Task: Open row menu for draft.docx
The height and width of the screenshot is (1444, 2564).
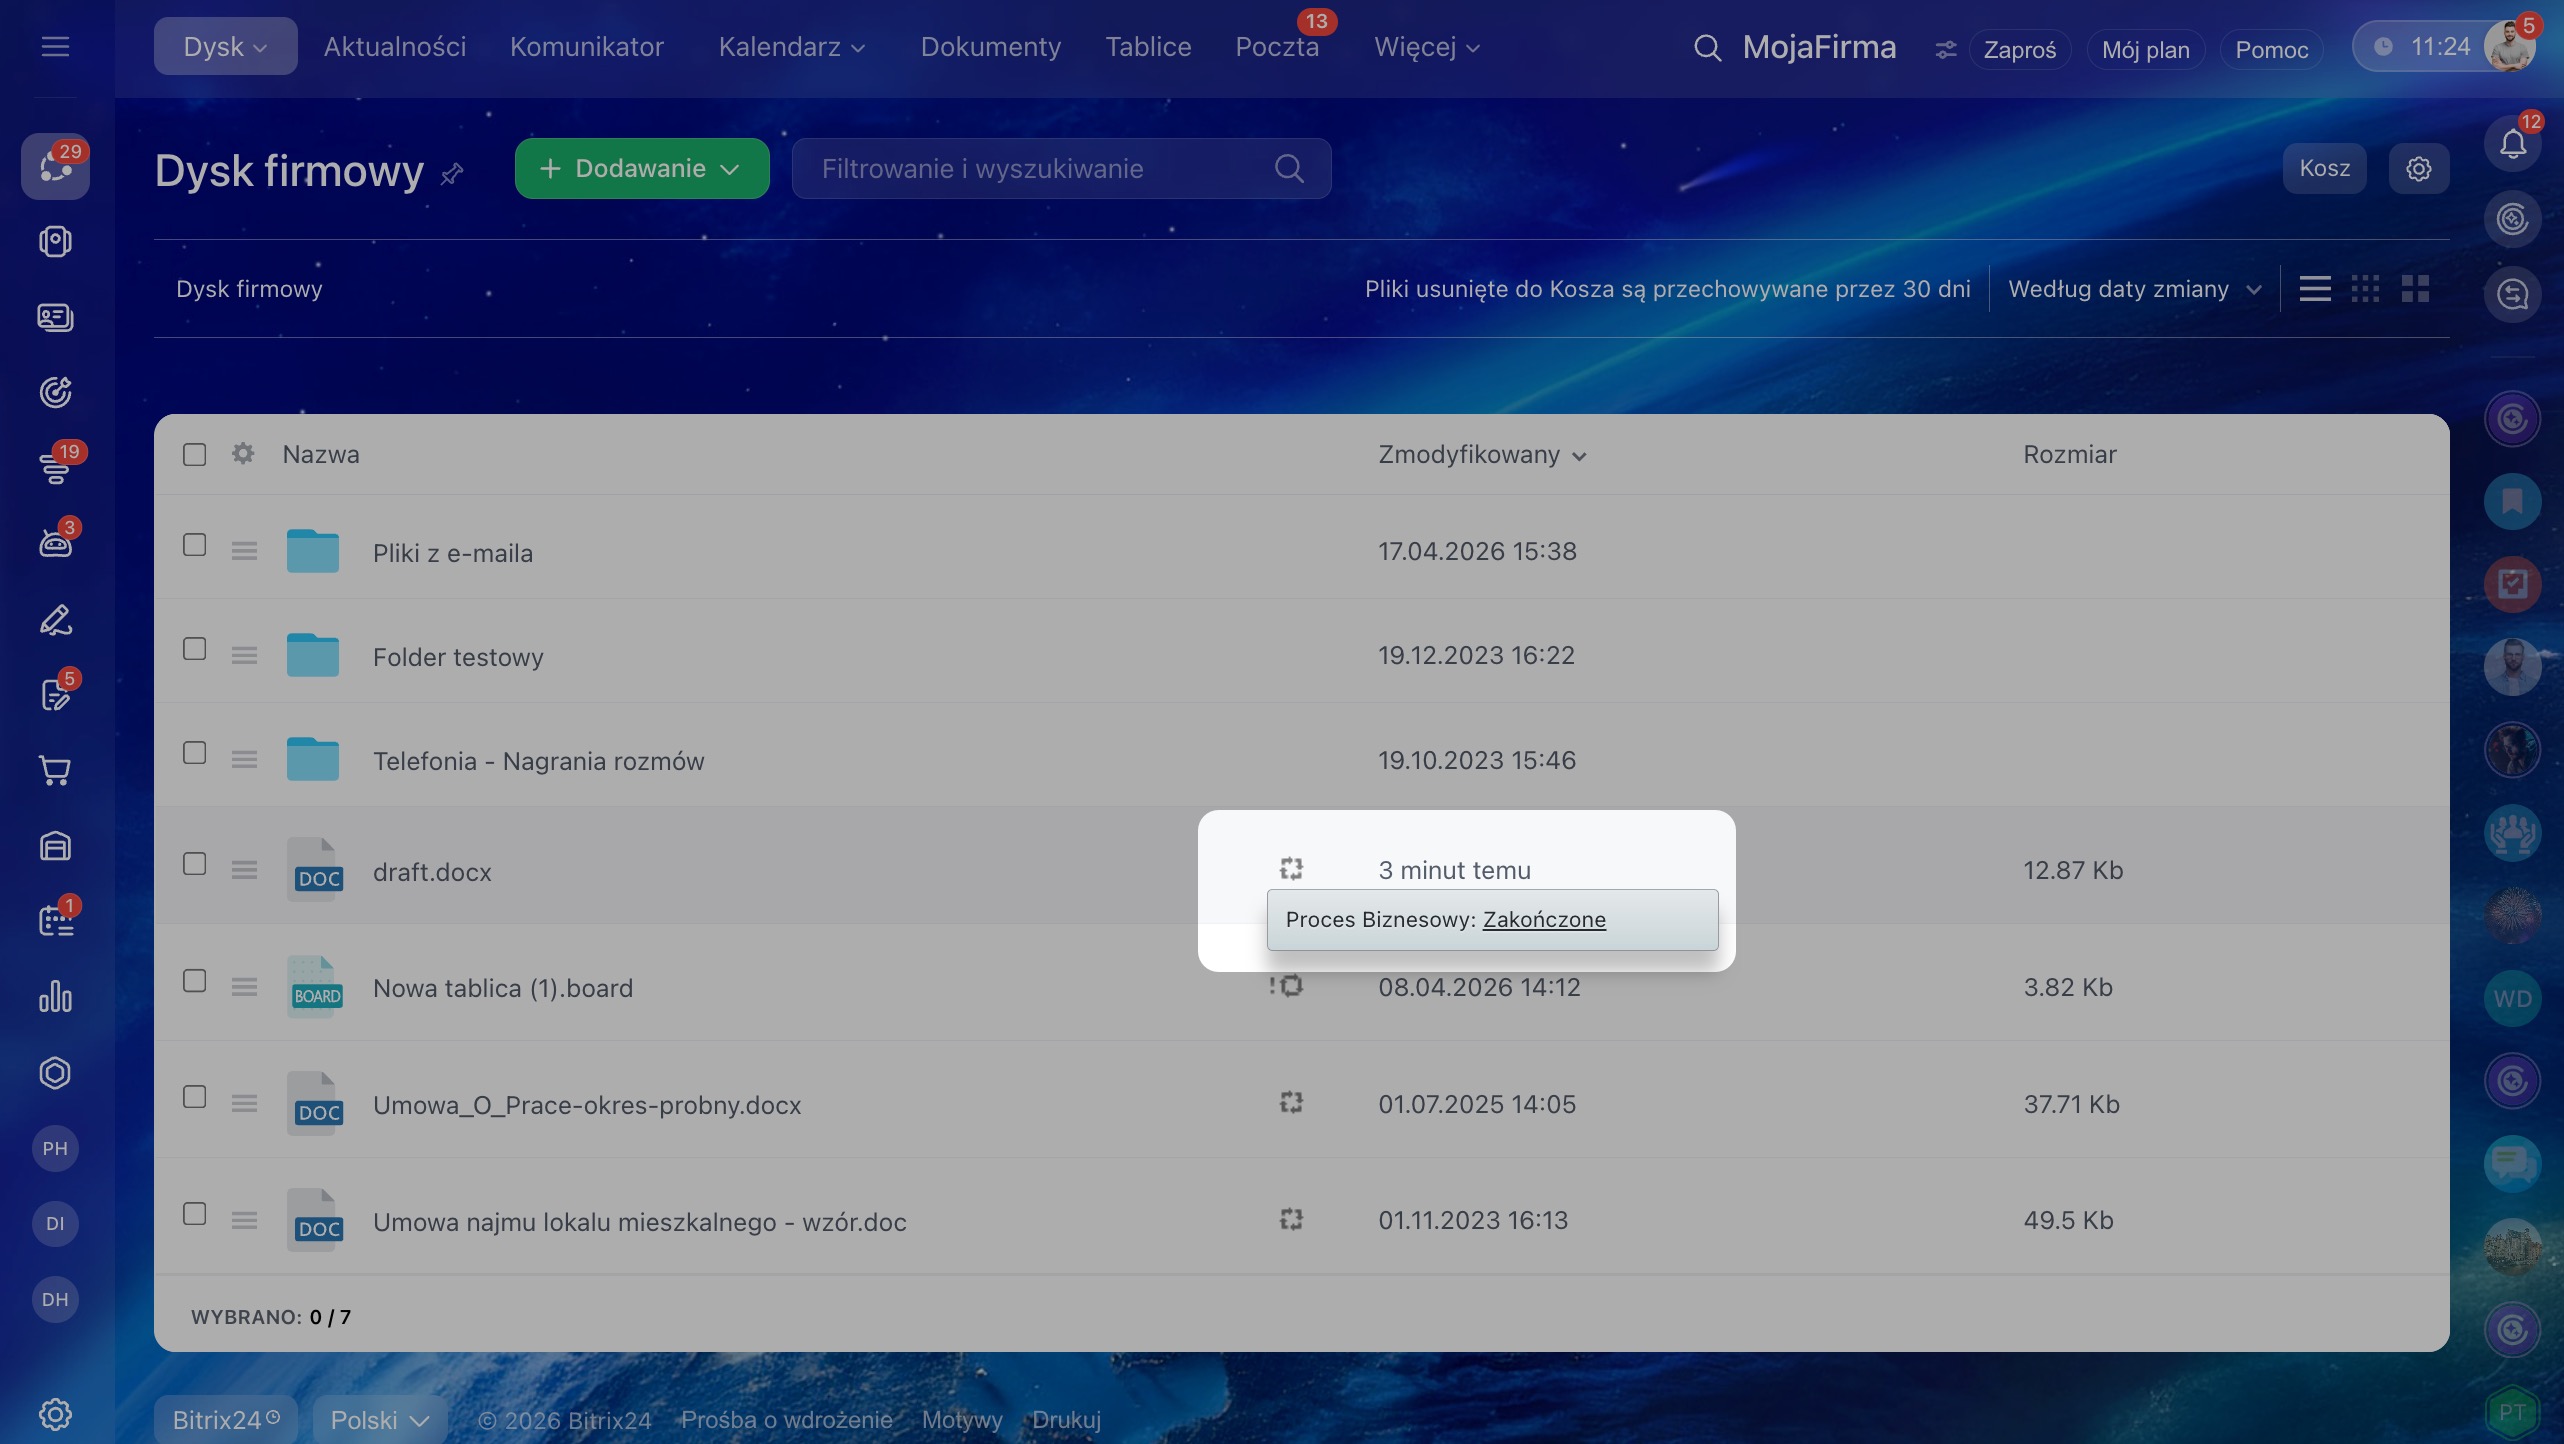Action: click(x=244, y=870)
